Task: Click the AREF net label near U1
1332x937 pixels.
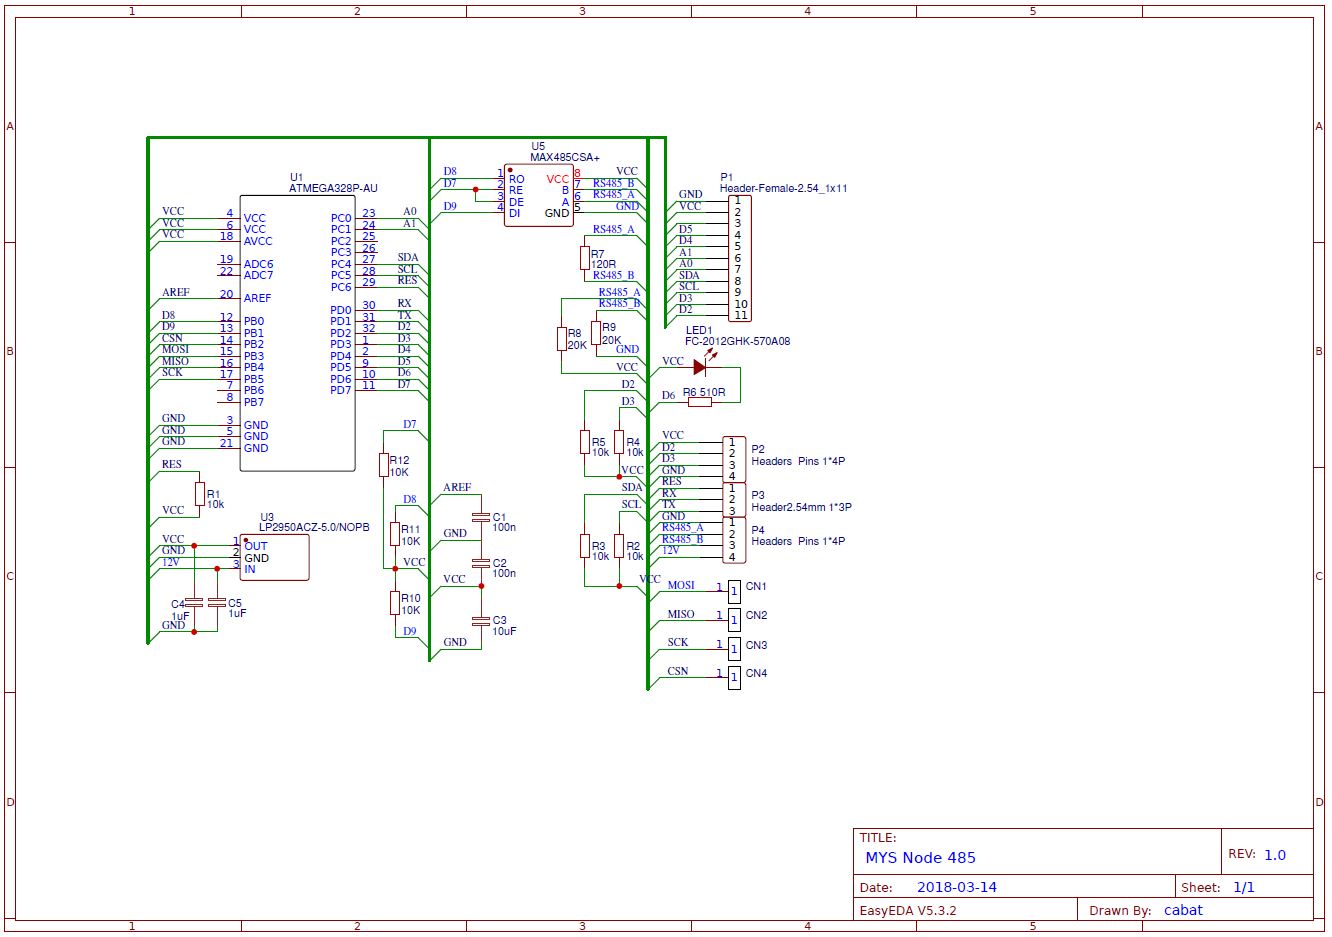Action: point(174,292)
